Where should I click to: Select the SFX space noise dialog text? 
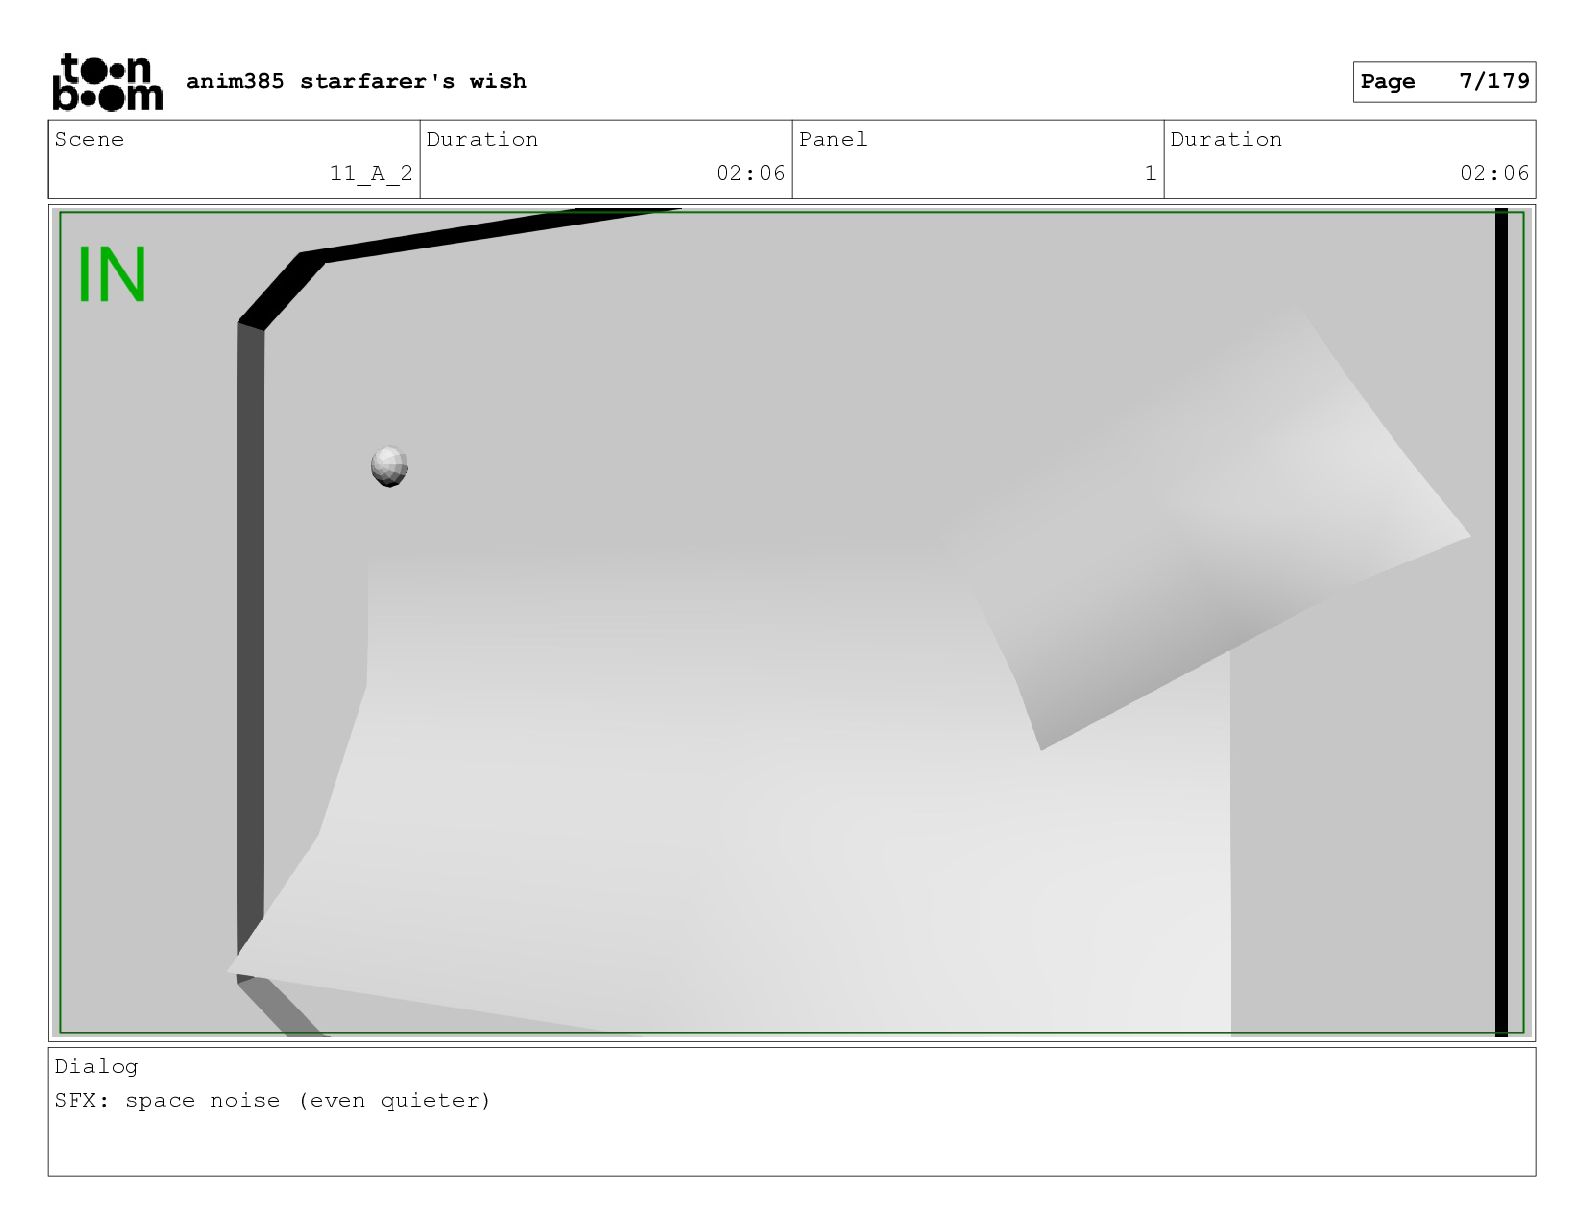273,1101
